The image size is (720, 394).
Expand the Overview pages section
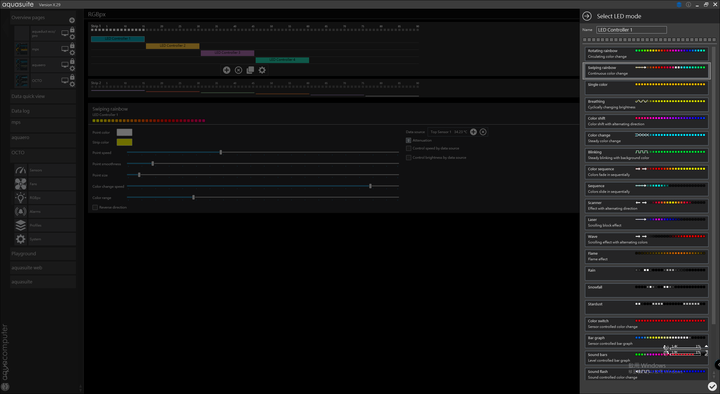[43, 17]
